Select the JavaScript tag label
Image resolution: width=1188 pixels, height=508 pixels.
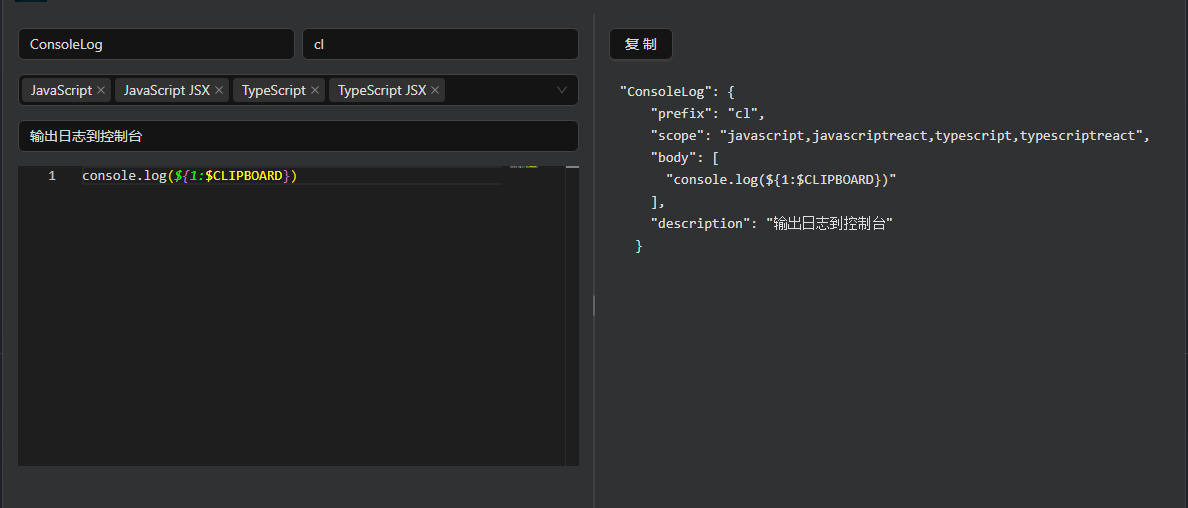pyautogui.click(x=61, y=90)
